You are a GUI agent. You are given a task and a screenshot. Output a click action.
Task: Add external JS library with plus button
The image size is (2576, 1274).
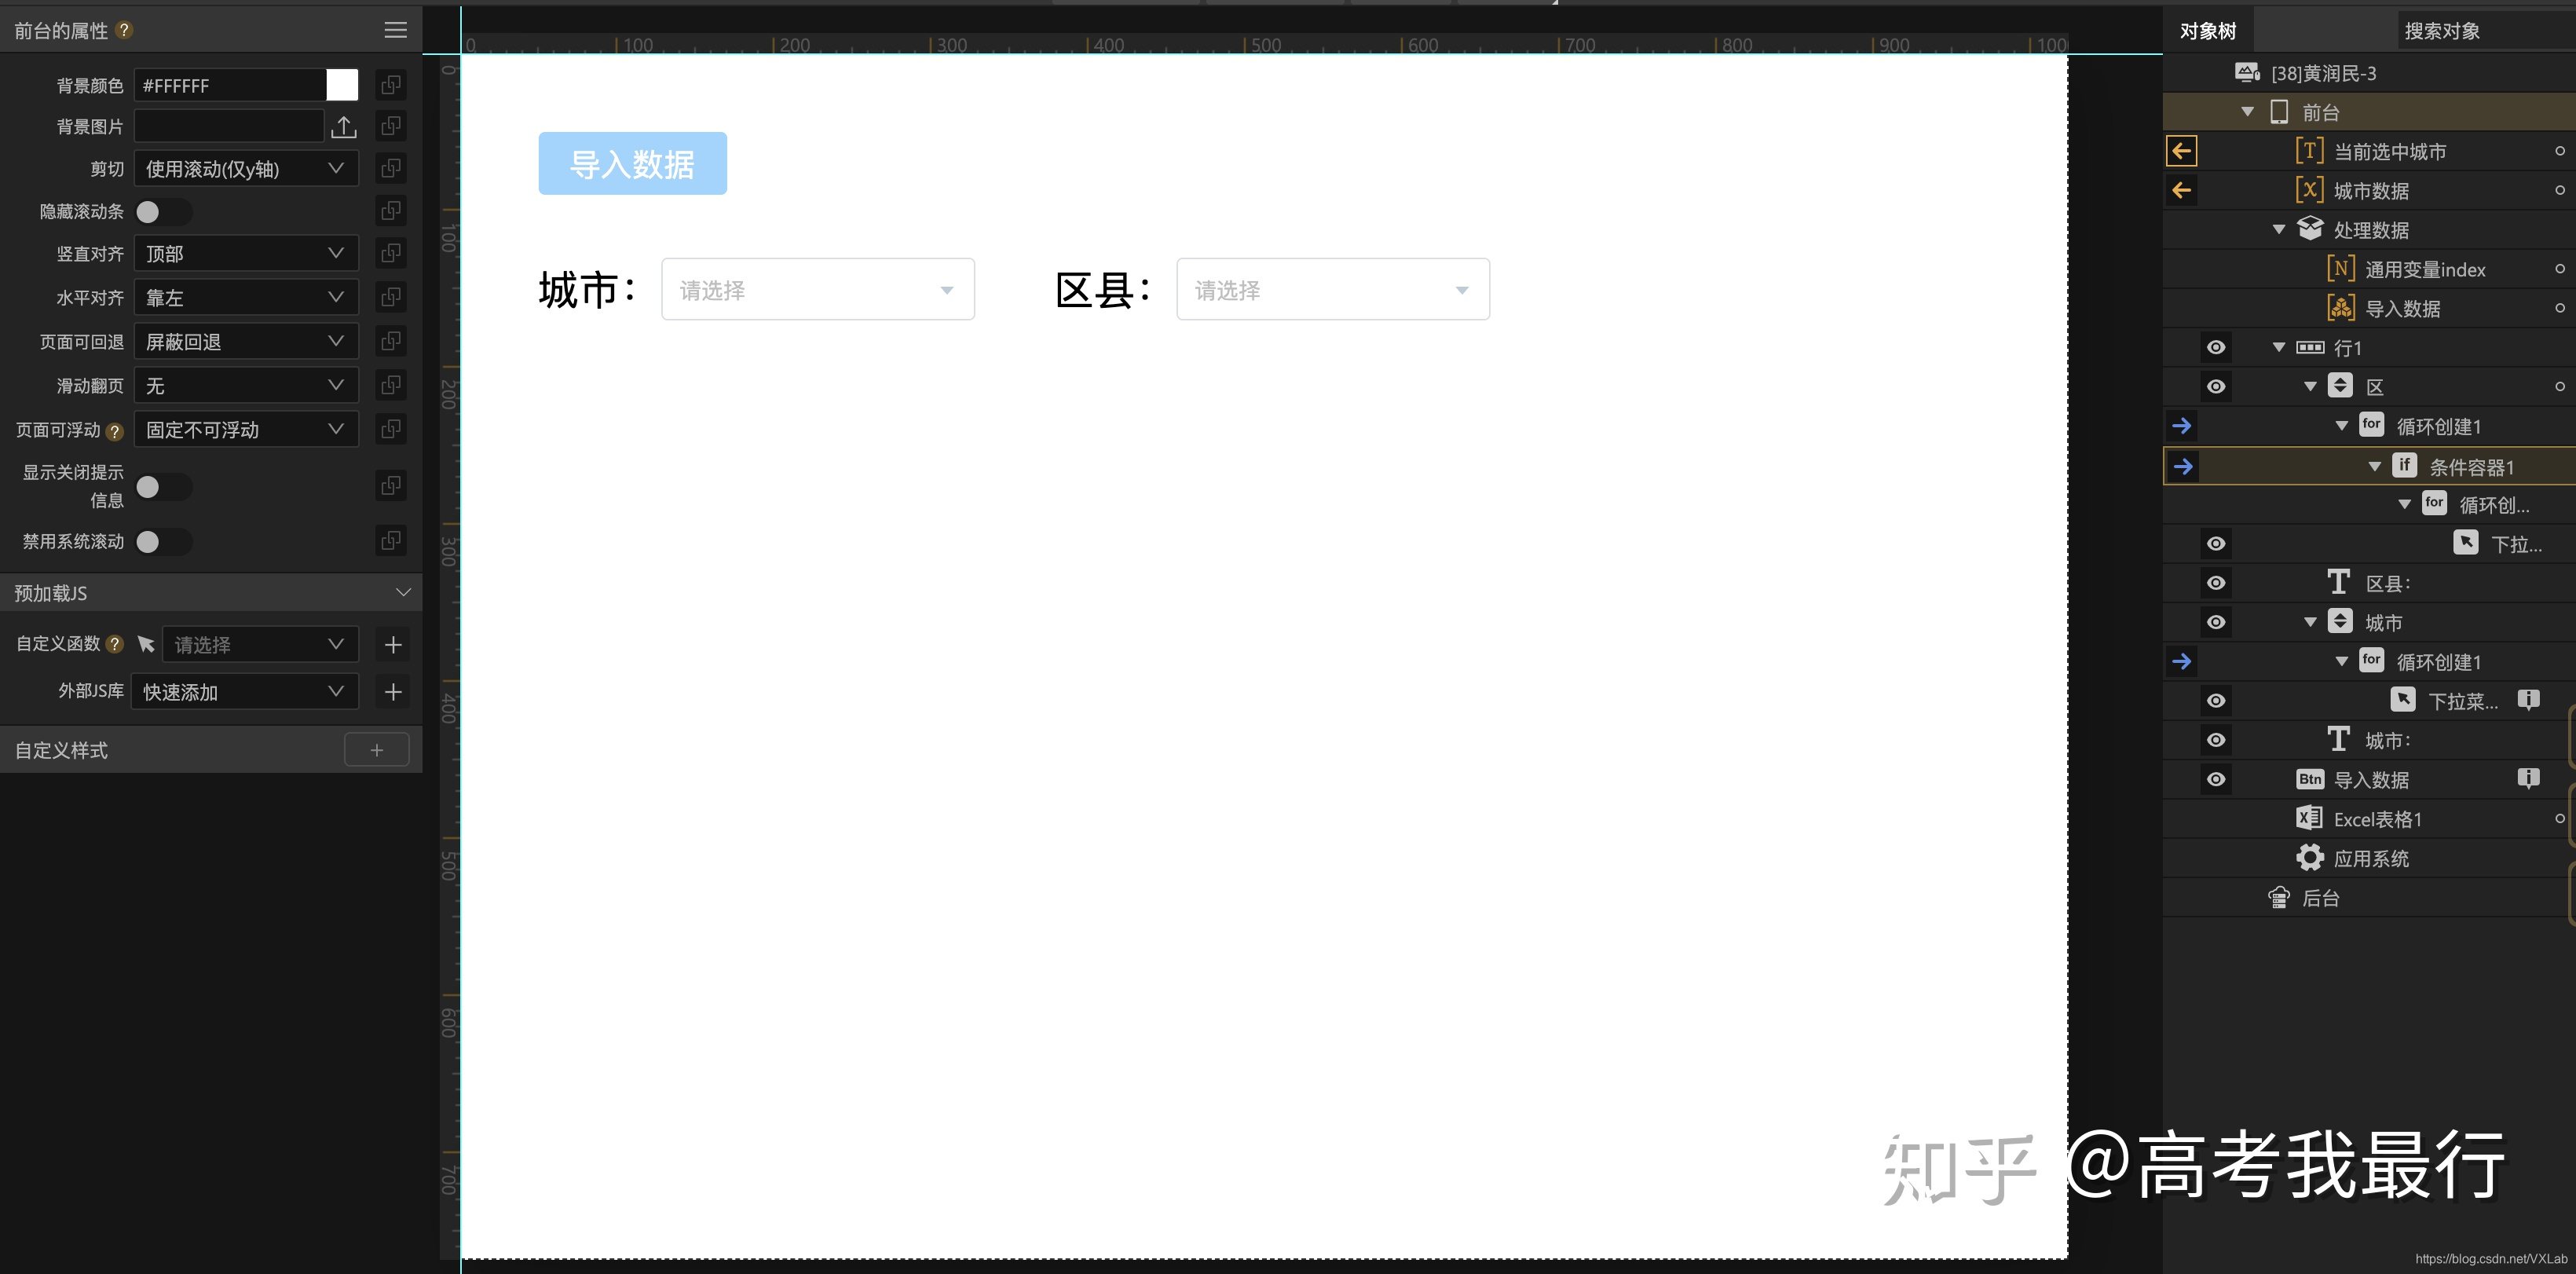(x=393, y=692)
